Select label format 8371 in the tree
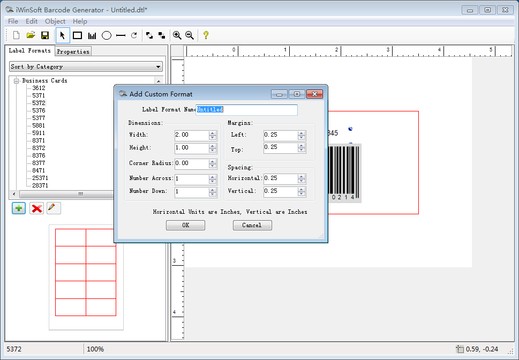 click(39, 141)
